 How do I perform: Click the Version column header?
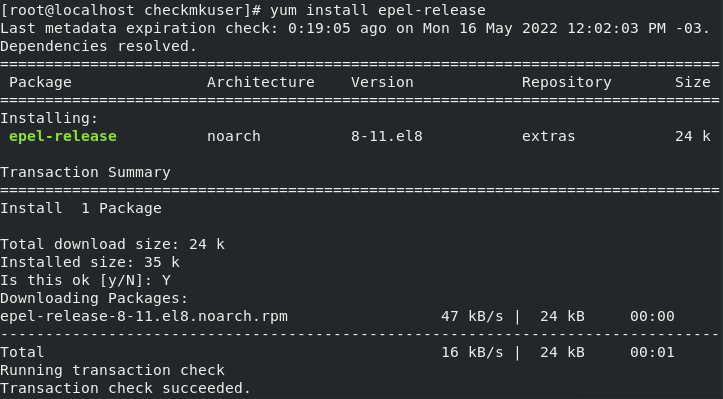(382, 82)
